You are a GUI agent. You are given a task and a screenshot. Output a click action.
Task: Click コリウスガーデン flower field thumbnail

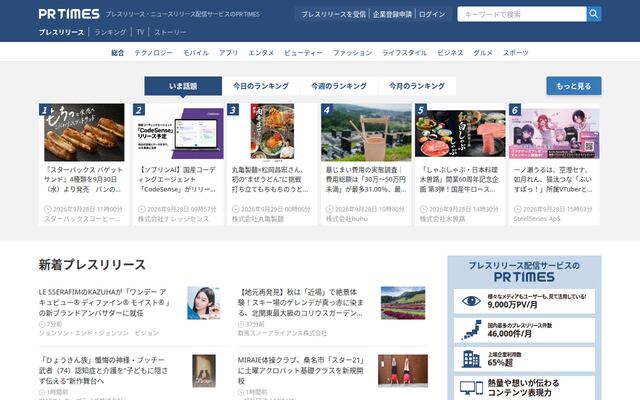pos(403,303)
